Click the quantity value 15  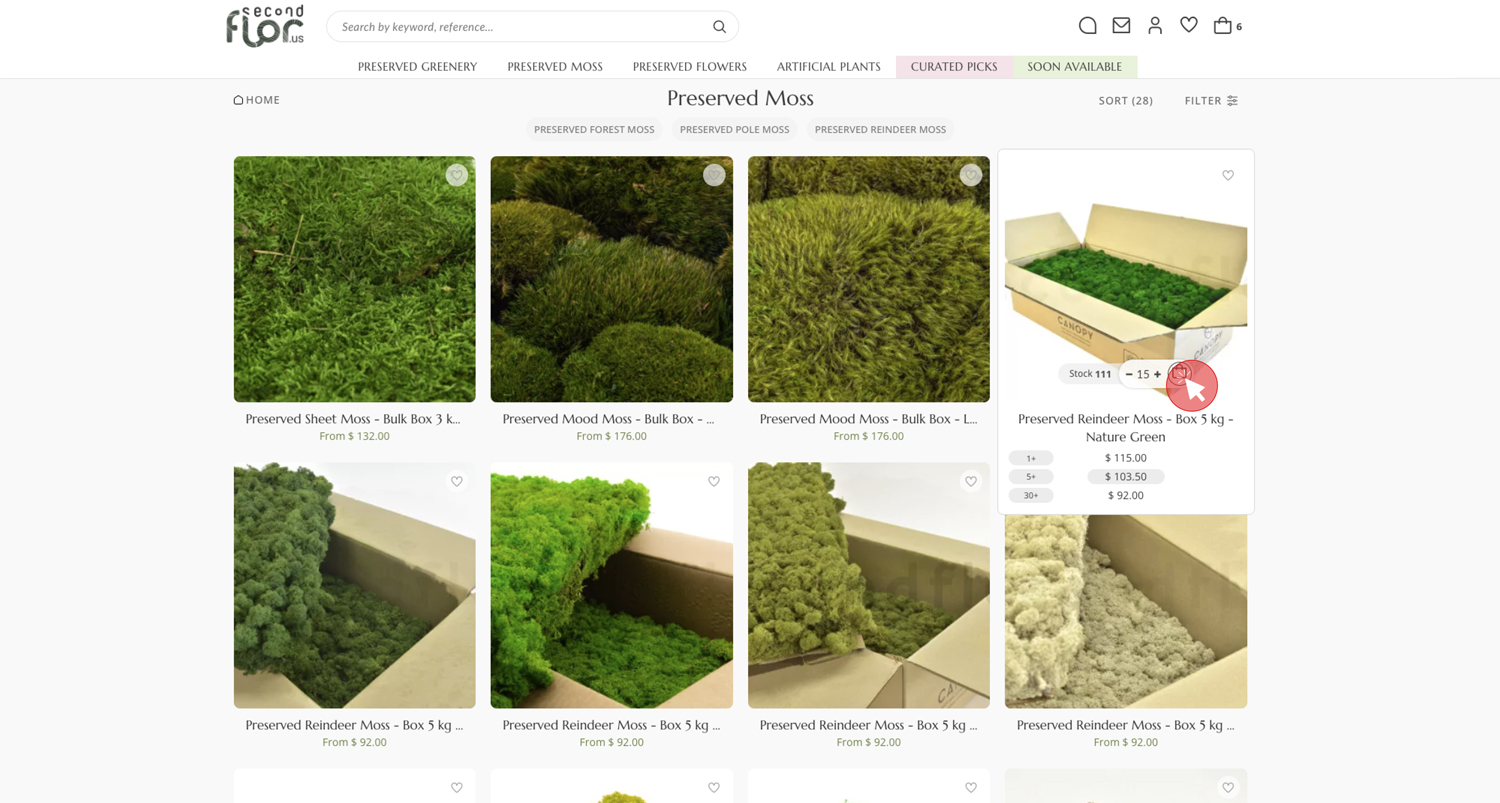(x=1143, y=375)
